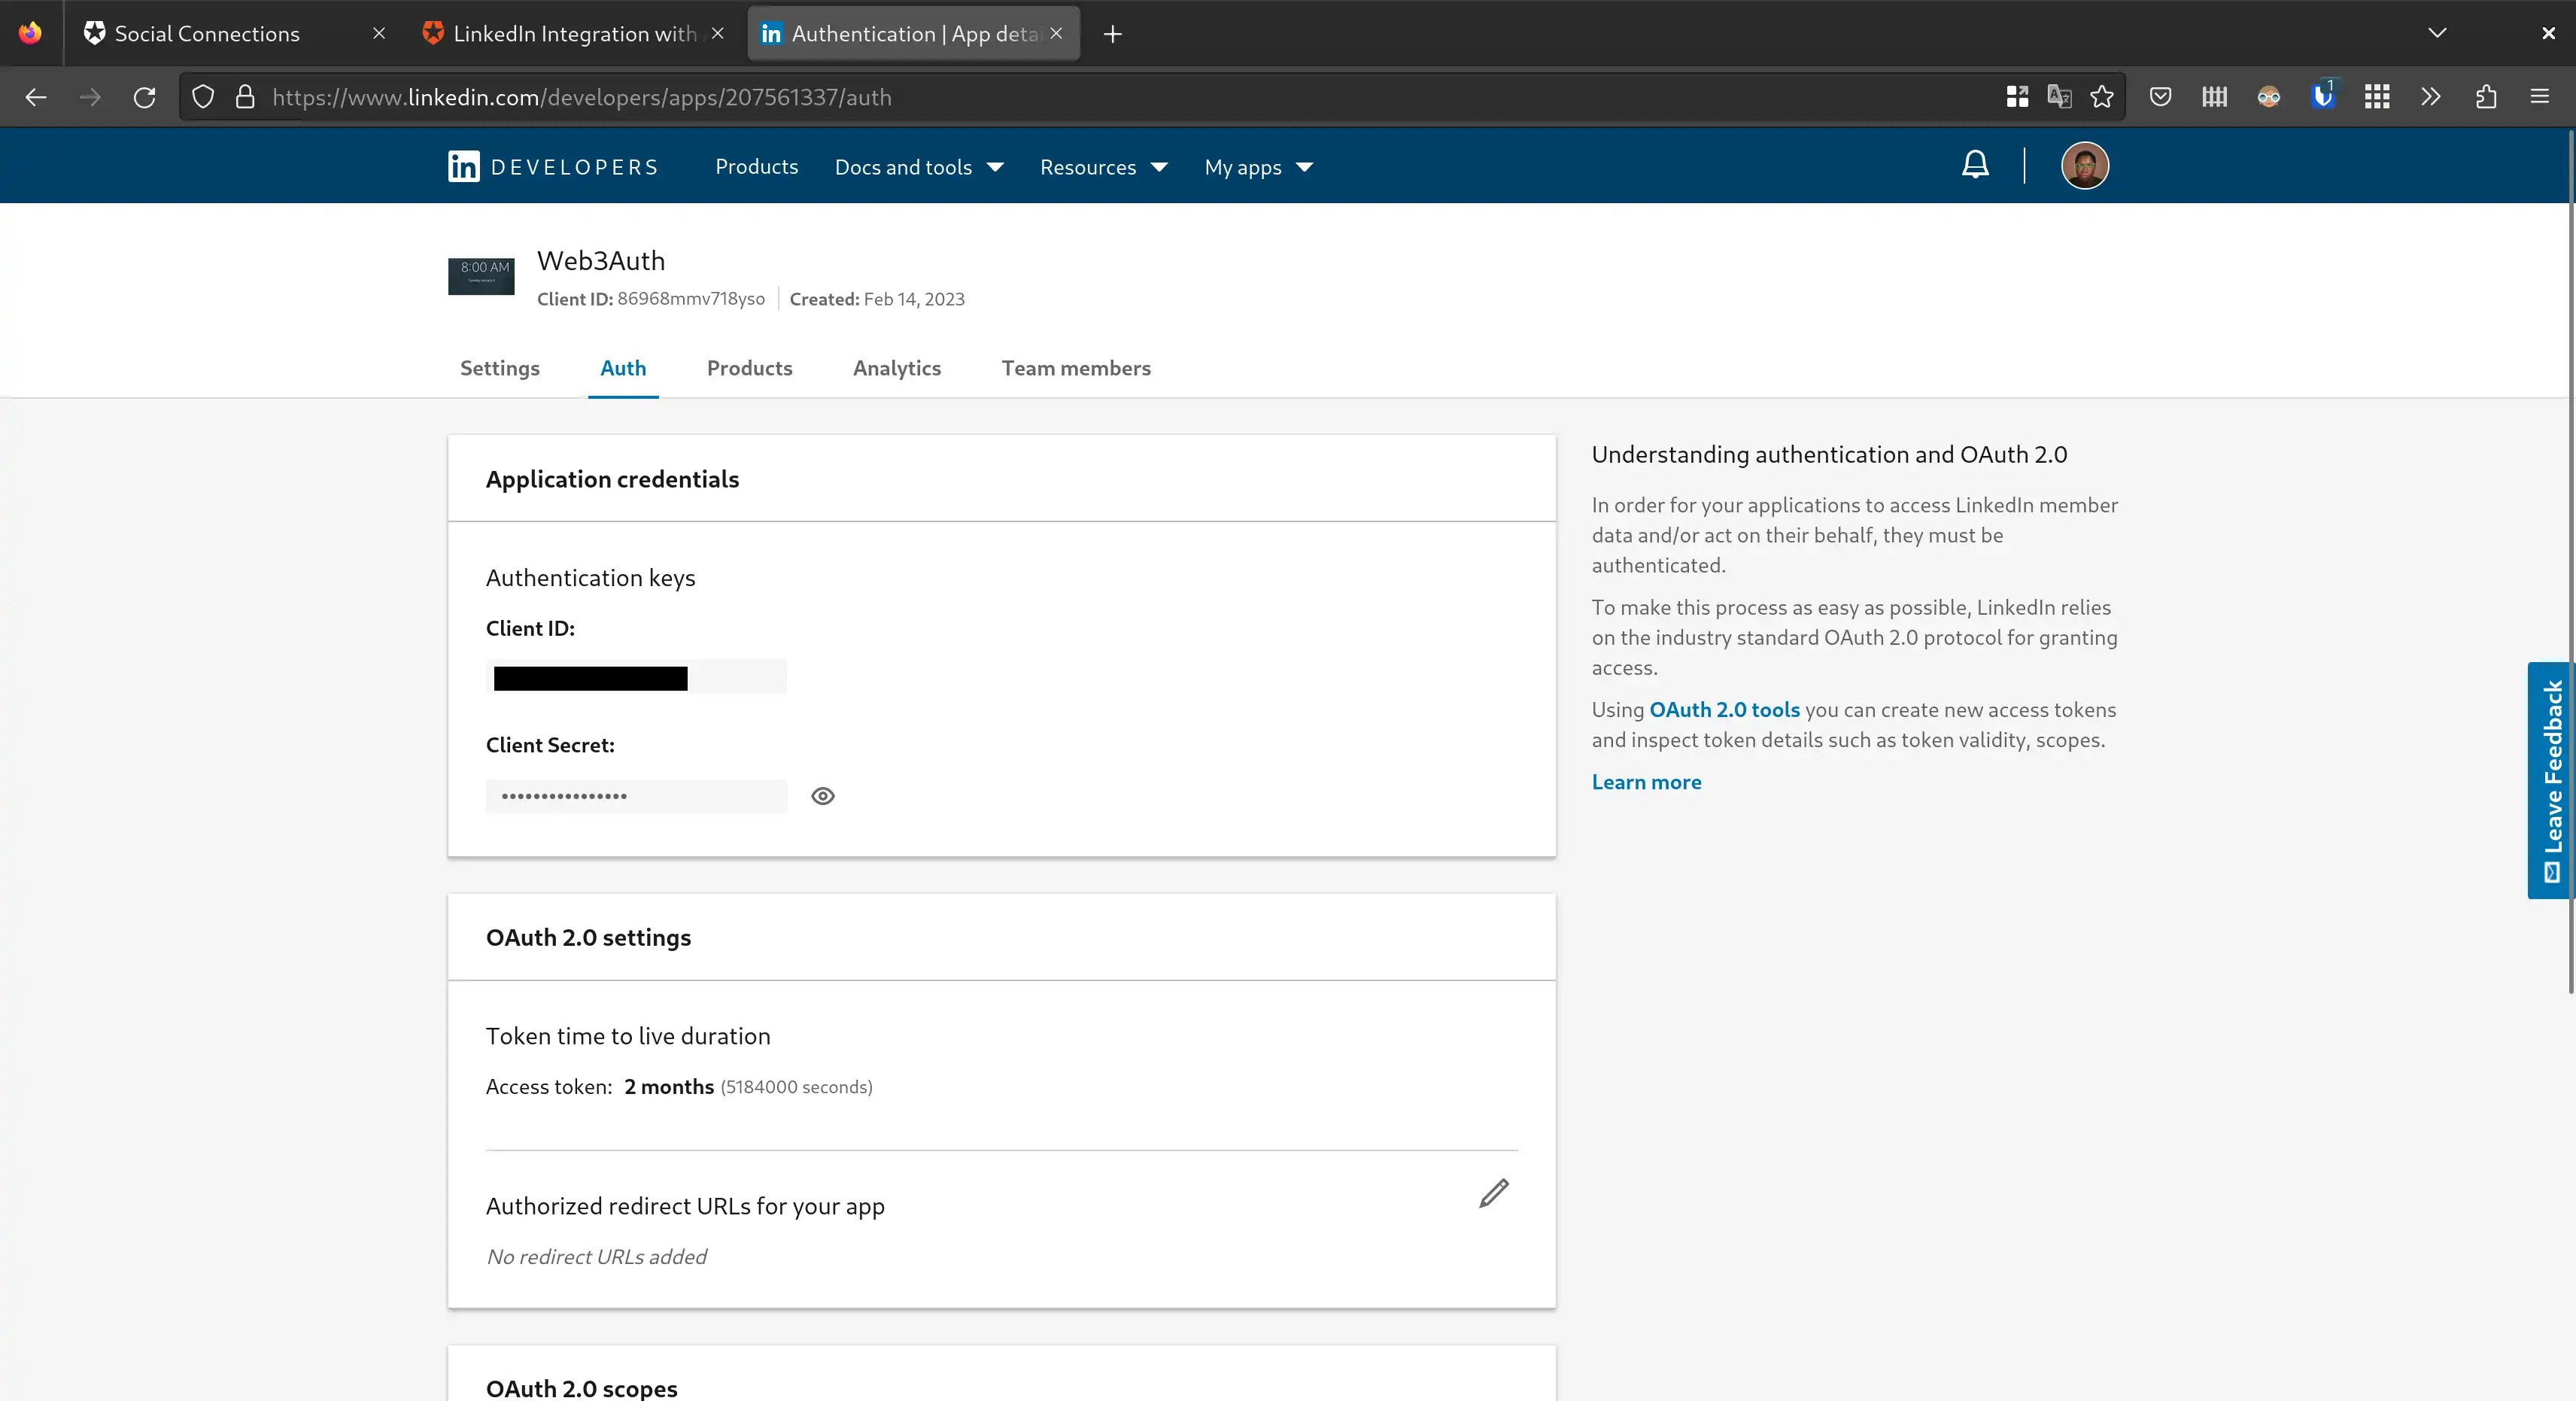Switch to Social Connections browser tab
This screenshot has height=1401, width=2576.
tap(207, 34)
